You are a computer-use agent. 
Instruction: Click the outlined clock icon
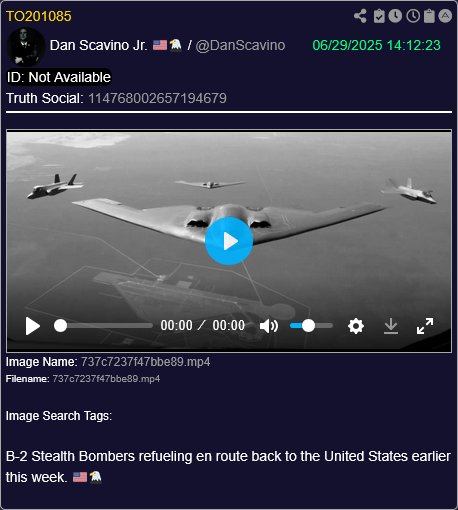click(x=413, y=16)
